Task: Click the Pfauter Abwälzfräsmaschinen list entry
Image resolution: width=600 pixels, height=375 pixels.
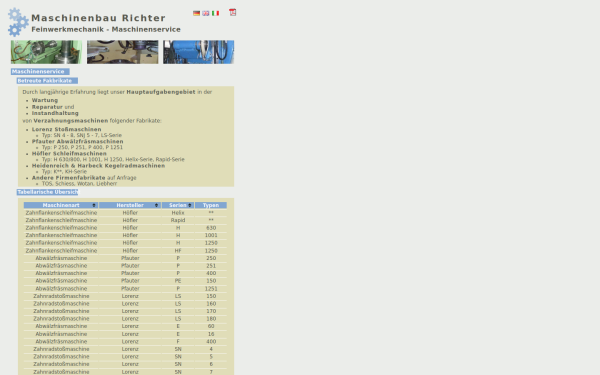Action: (x=78, y=142)
